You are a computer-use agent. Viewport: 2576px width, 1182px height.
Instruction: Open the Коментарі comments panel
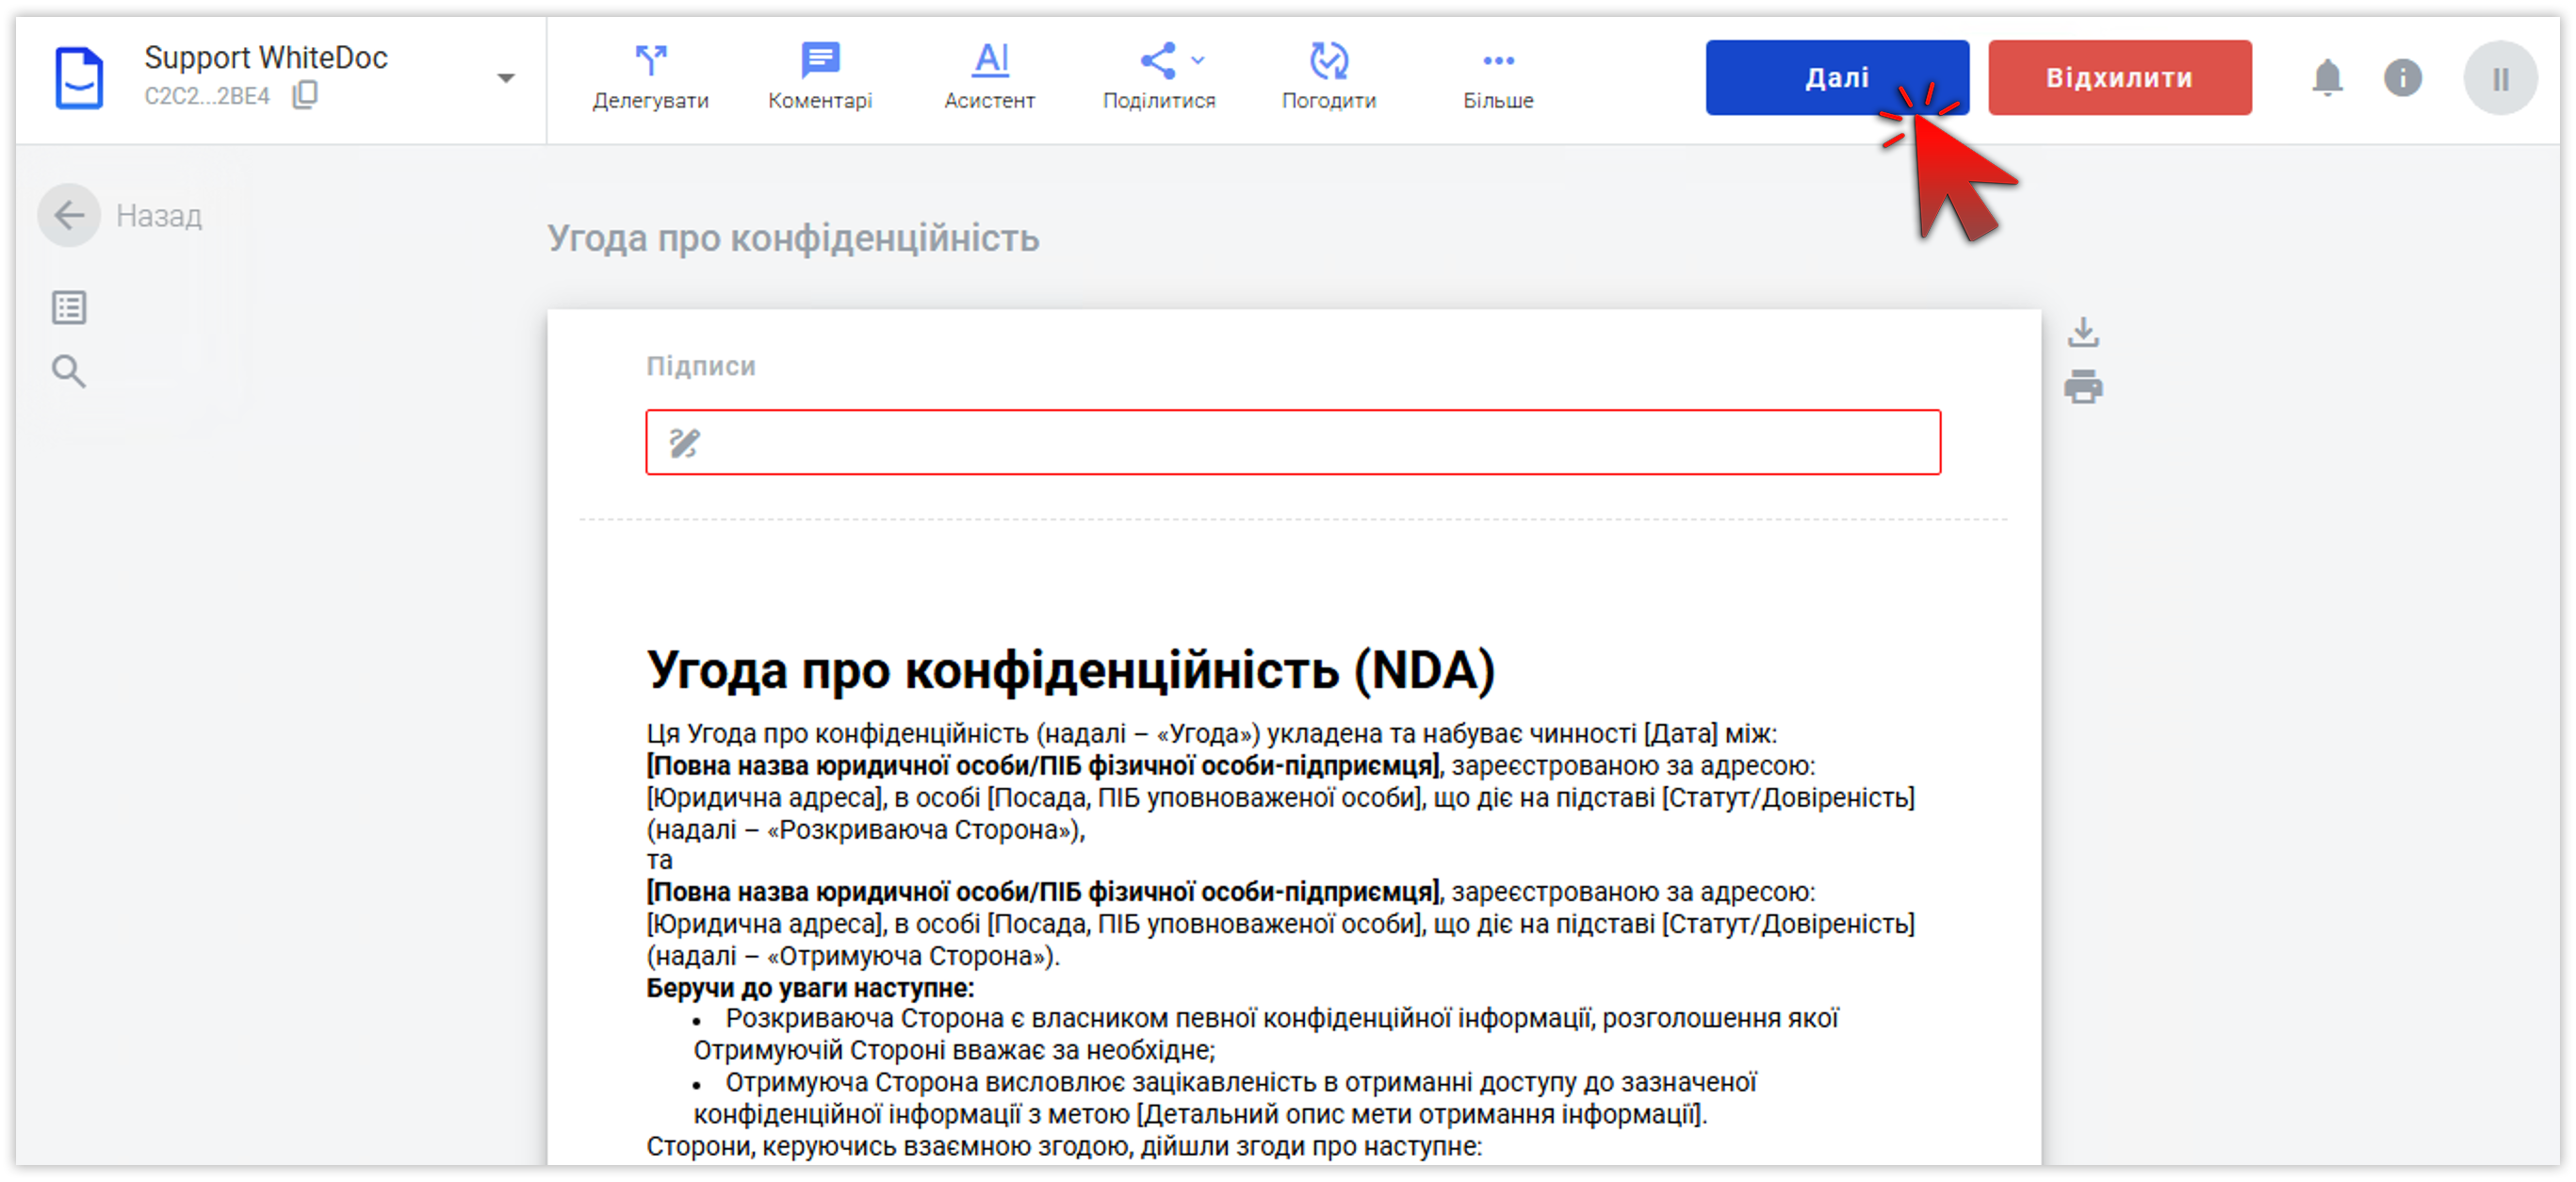[x=819, y=62]
